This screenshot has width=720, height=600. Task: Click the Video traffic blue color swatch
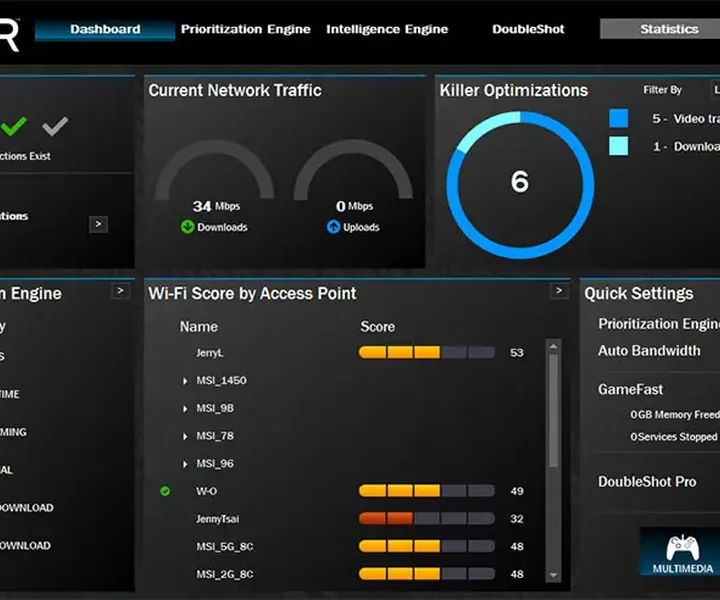[619, 118]
